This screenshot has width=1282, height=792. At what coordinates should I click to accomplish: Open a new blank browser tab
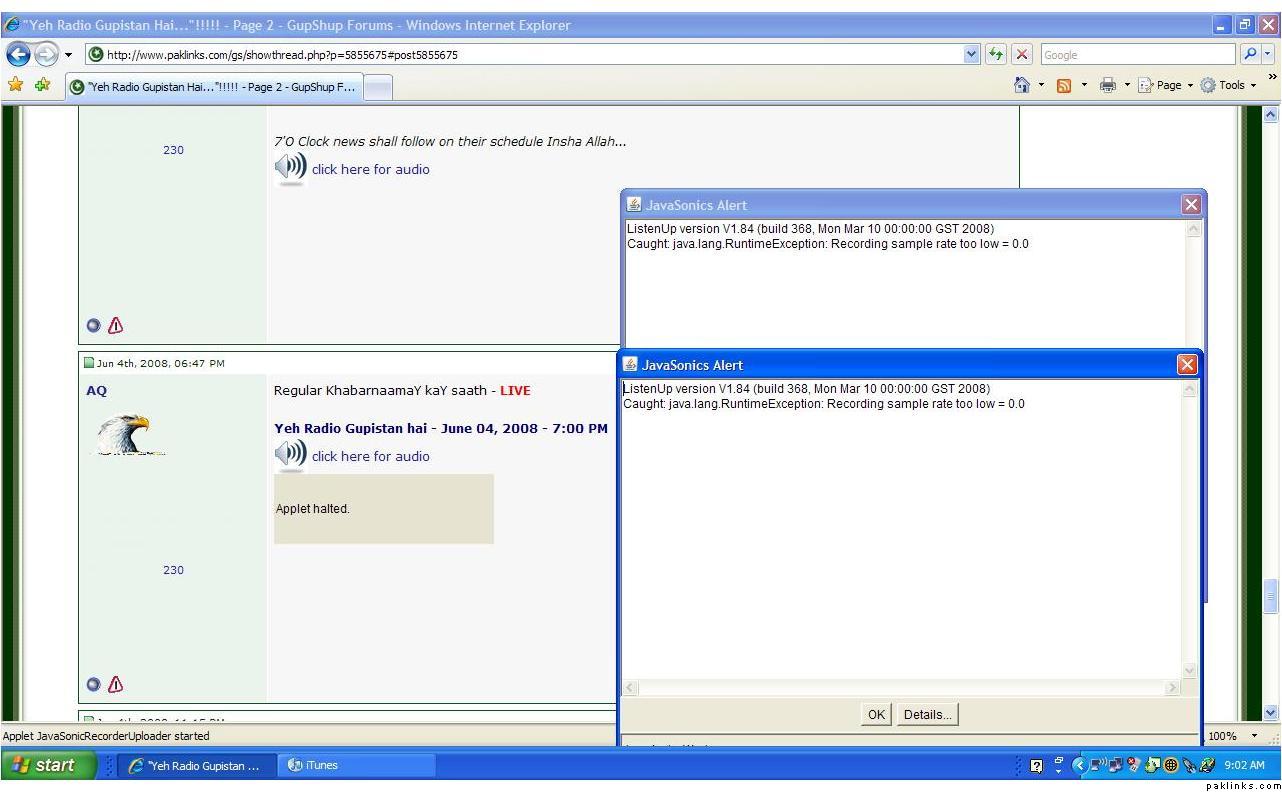click(x=377, y=87)
